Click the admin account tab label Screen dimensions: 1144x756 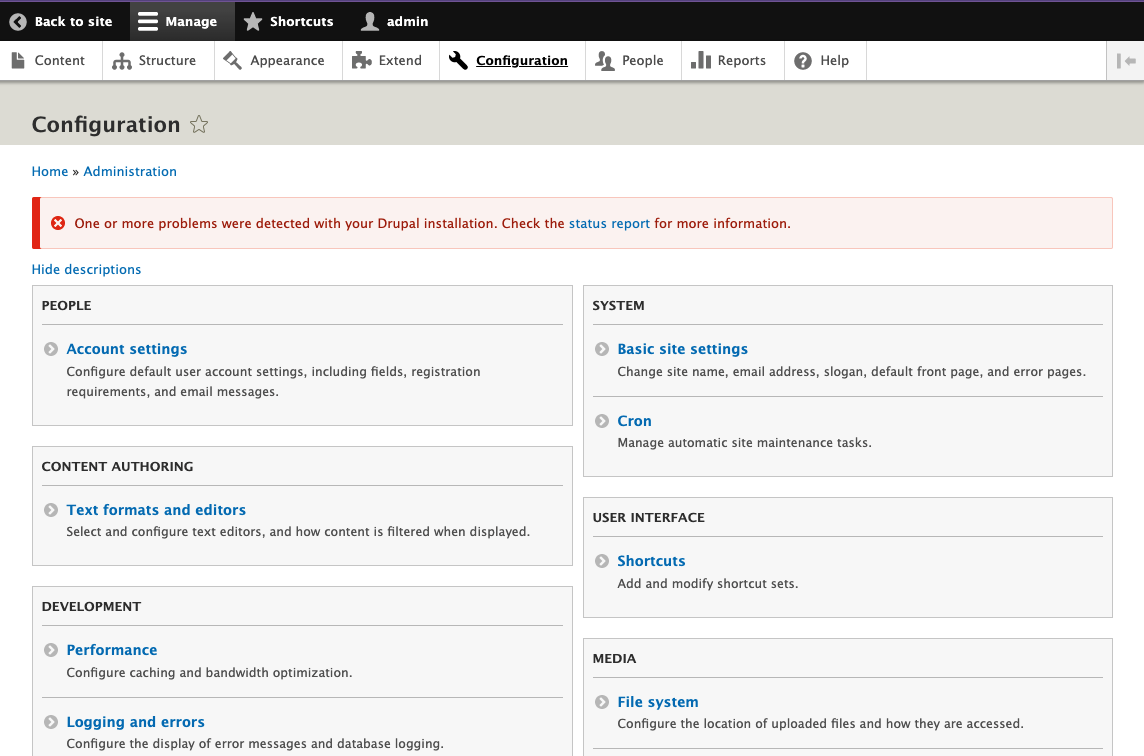tap(407, 22)
